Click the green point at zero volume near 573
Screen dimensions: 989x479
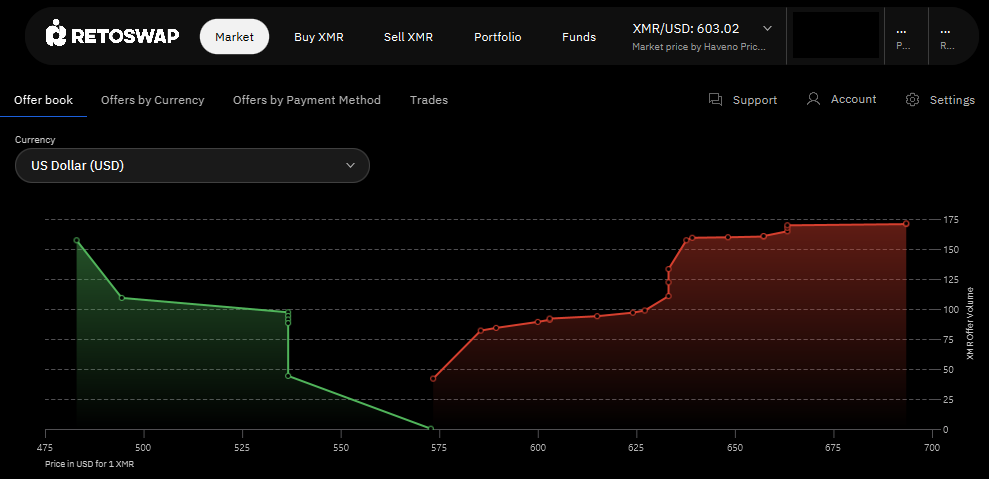pyautogui.click(x=431, y=429)
